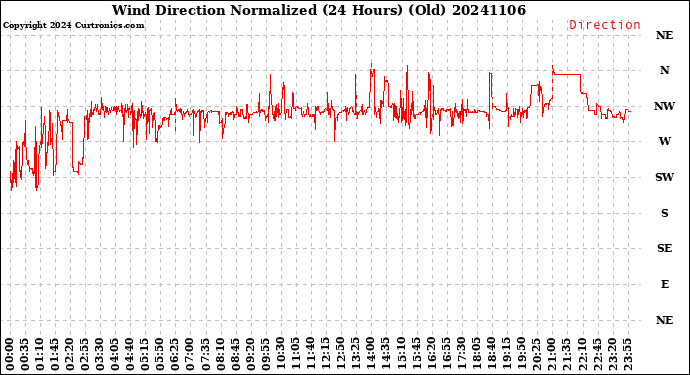
Task: Click the '09:55' time axis label
Action: (x=265, y=354)
